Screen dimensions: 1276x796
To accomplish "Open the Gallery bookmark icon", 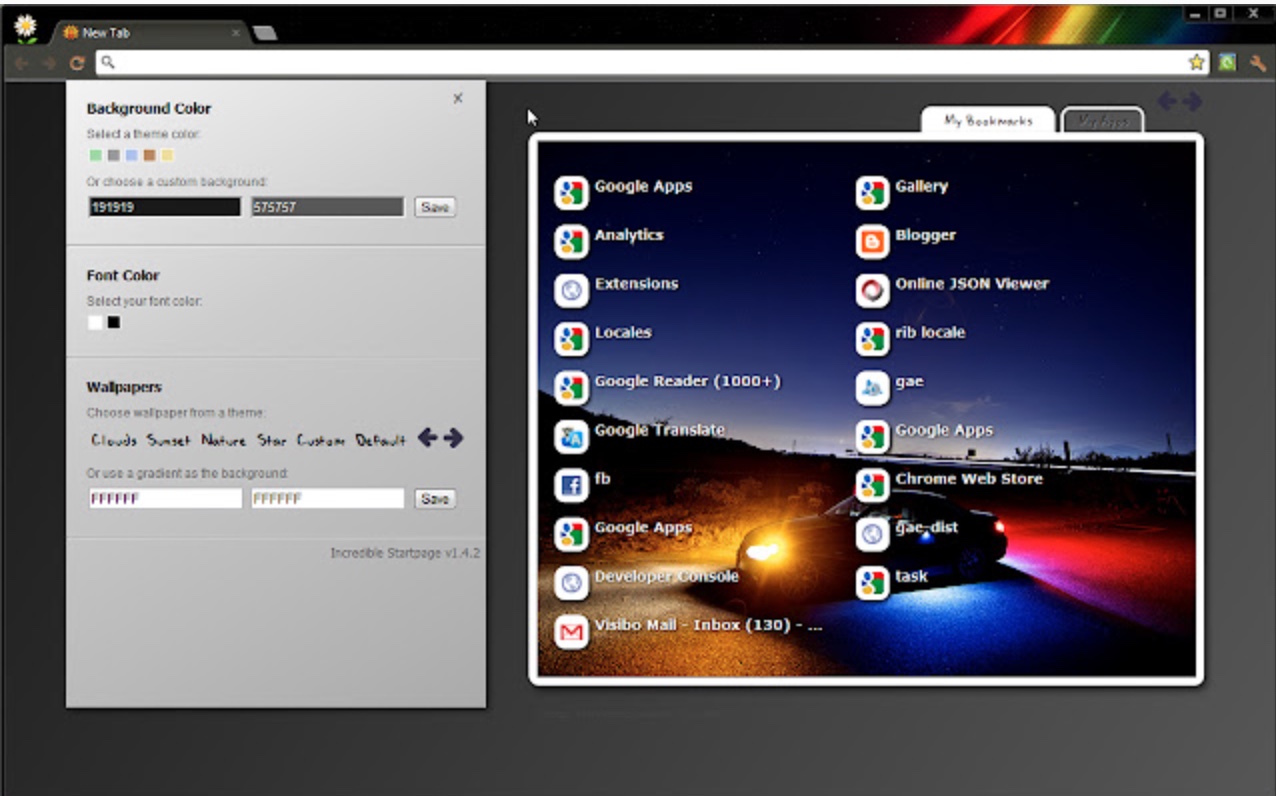I will coord(872,192).
